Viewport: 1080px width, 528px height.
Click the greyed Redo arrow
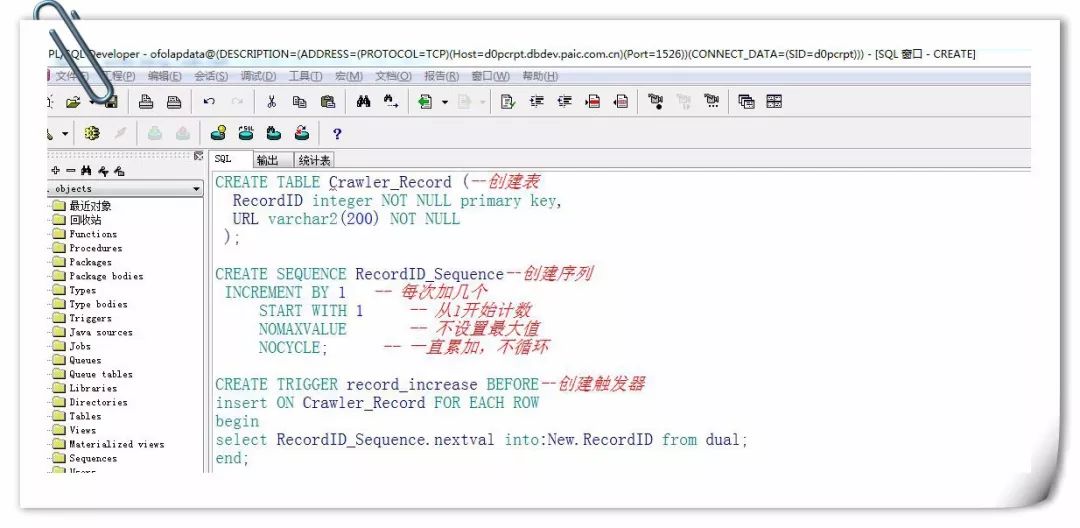pos(237,103)
